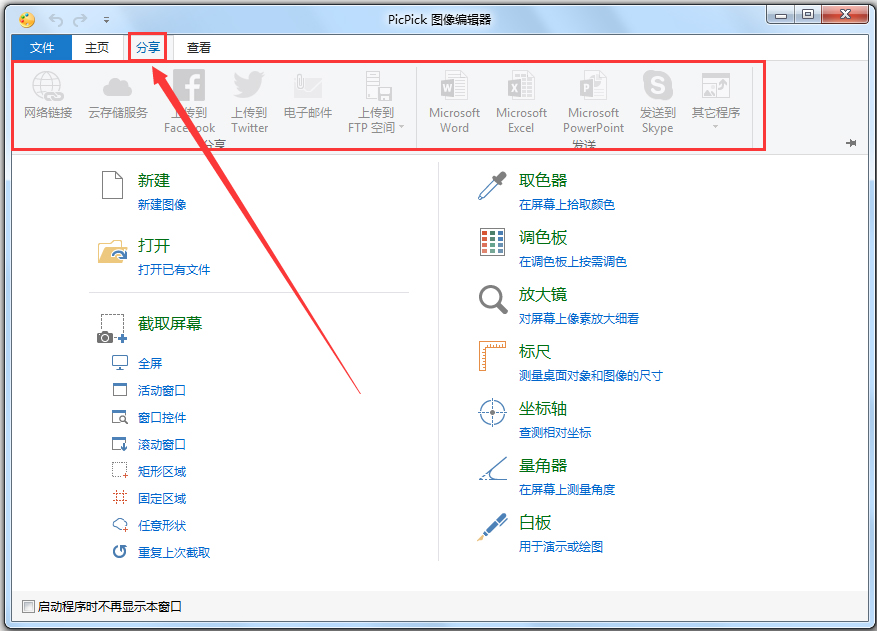Image resolution: width=877 pixels, height=631 pixels.
Task: Click the 截取屏幕 heading
Action: click(170, 323)
